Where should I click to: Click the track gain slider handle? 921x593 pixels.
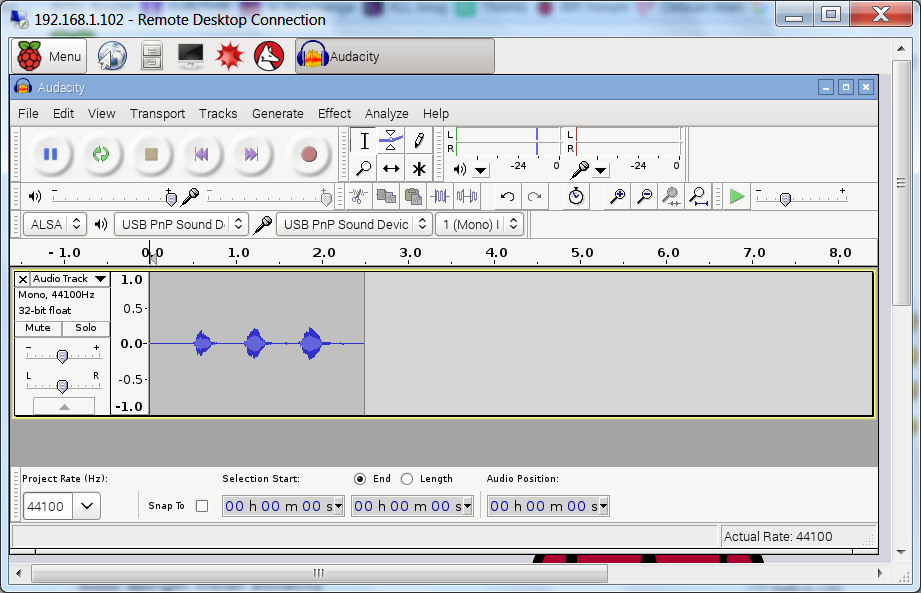62,356
